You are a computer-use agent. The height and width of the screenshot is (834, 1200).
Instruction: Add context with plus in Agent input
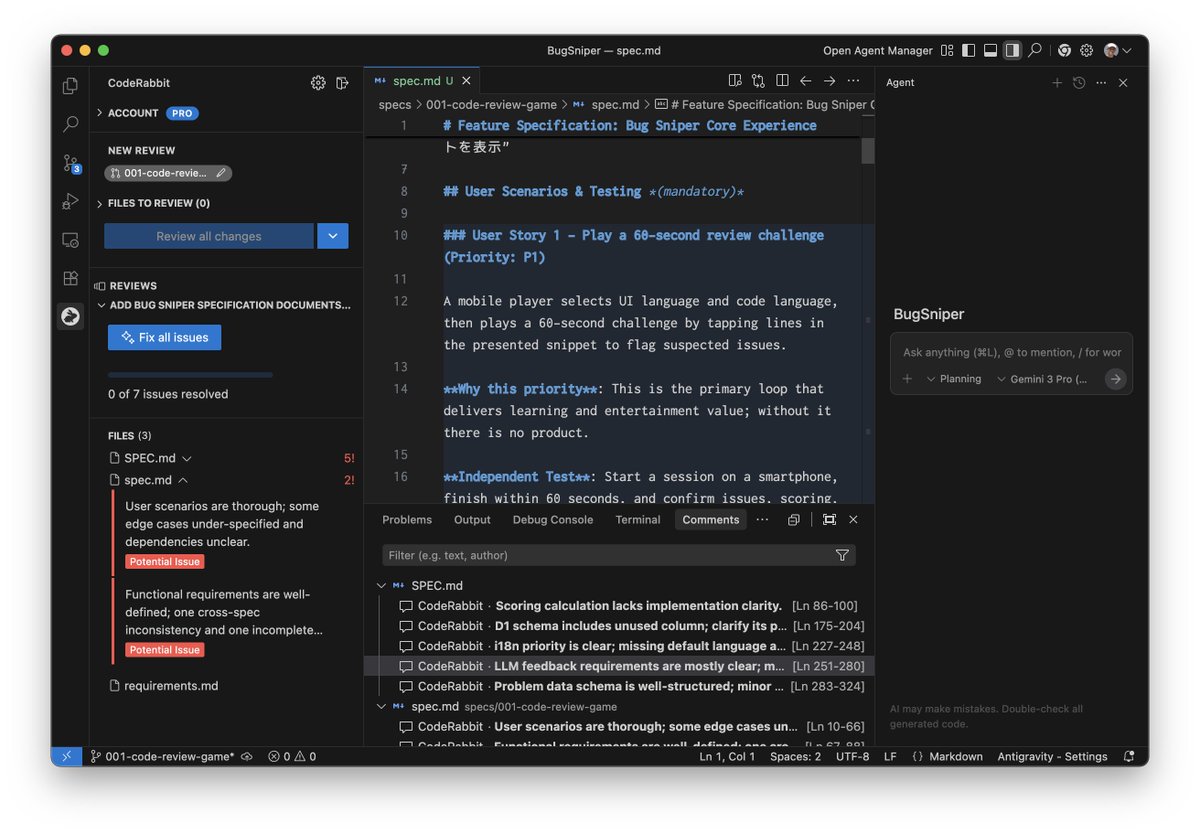tap(907, 379)
